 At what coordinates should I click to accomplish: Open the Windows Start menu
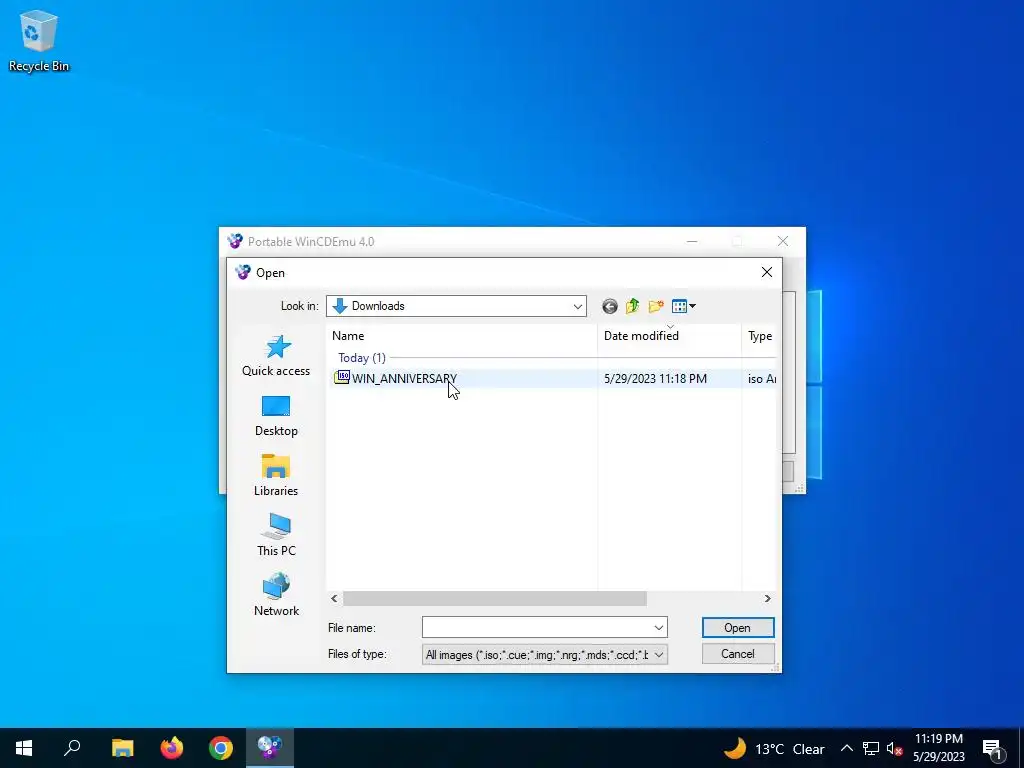point(24,748)
